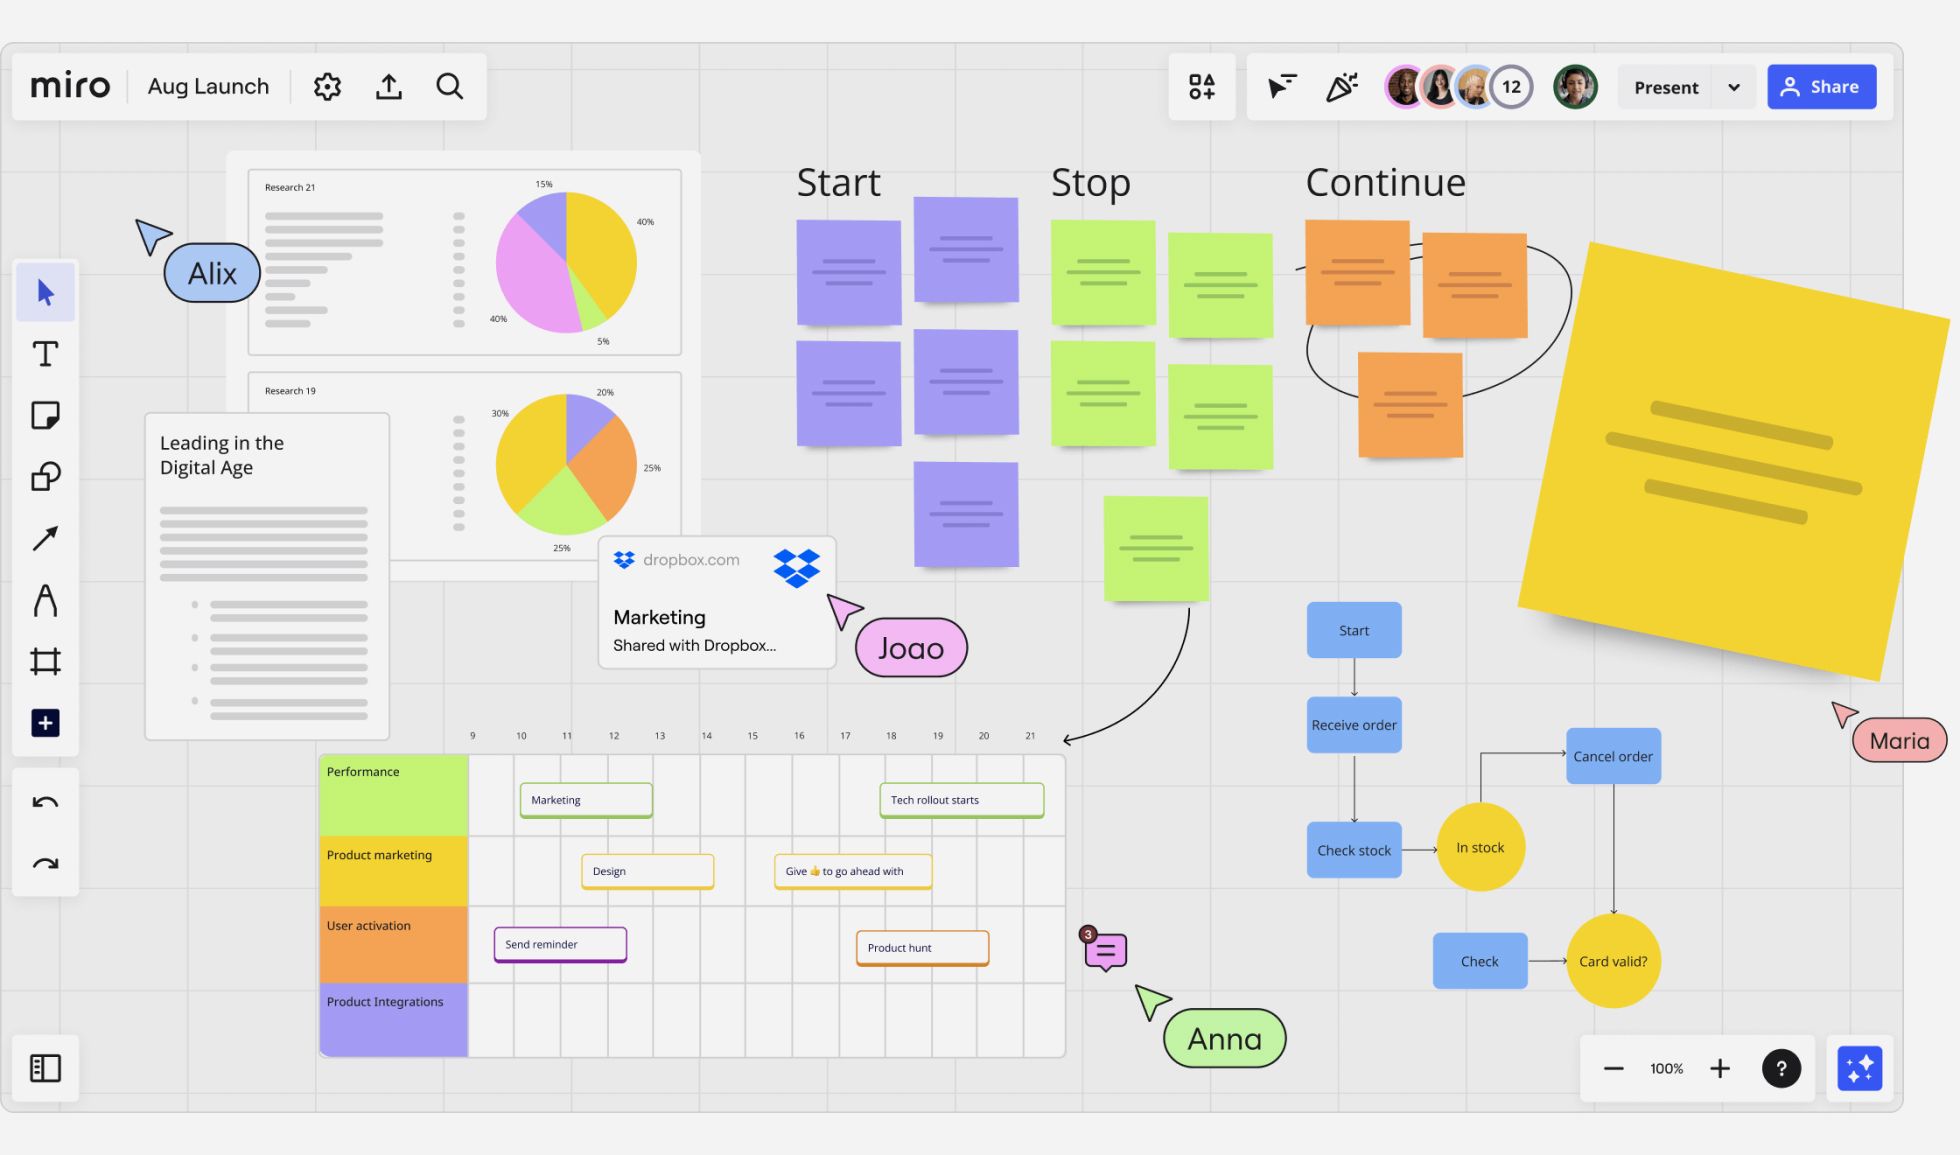1960x1155 pixels.
Task: Open the comment thread with 3 replies
Action: pos(1106,951)
